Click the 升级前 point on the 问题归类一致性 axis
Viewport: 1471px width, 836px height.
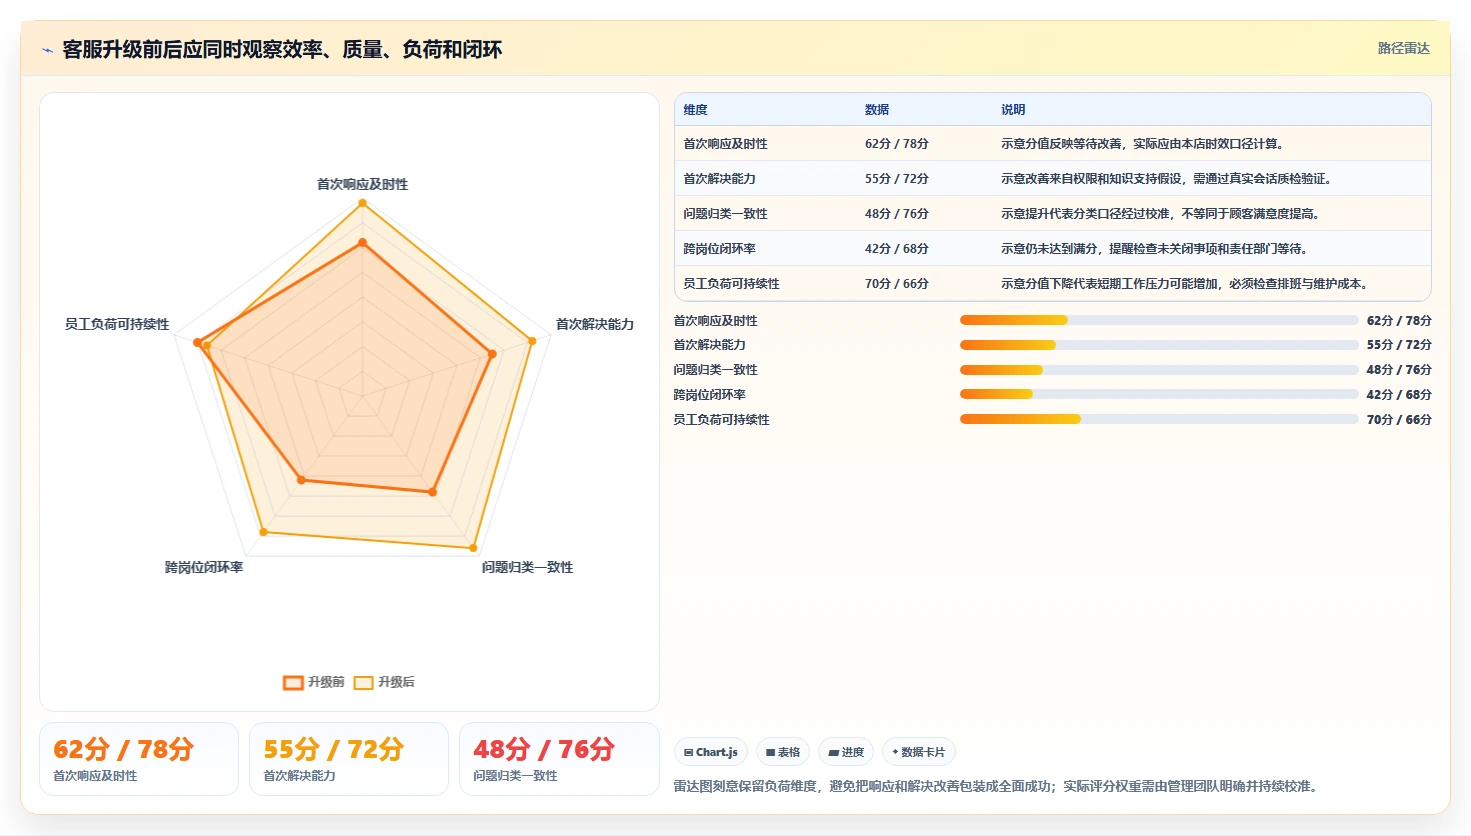(433, 492)
